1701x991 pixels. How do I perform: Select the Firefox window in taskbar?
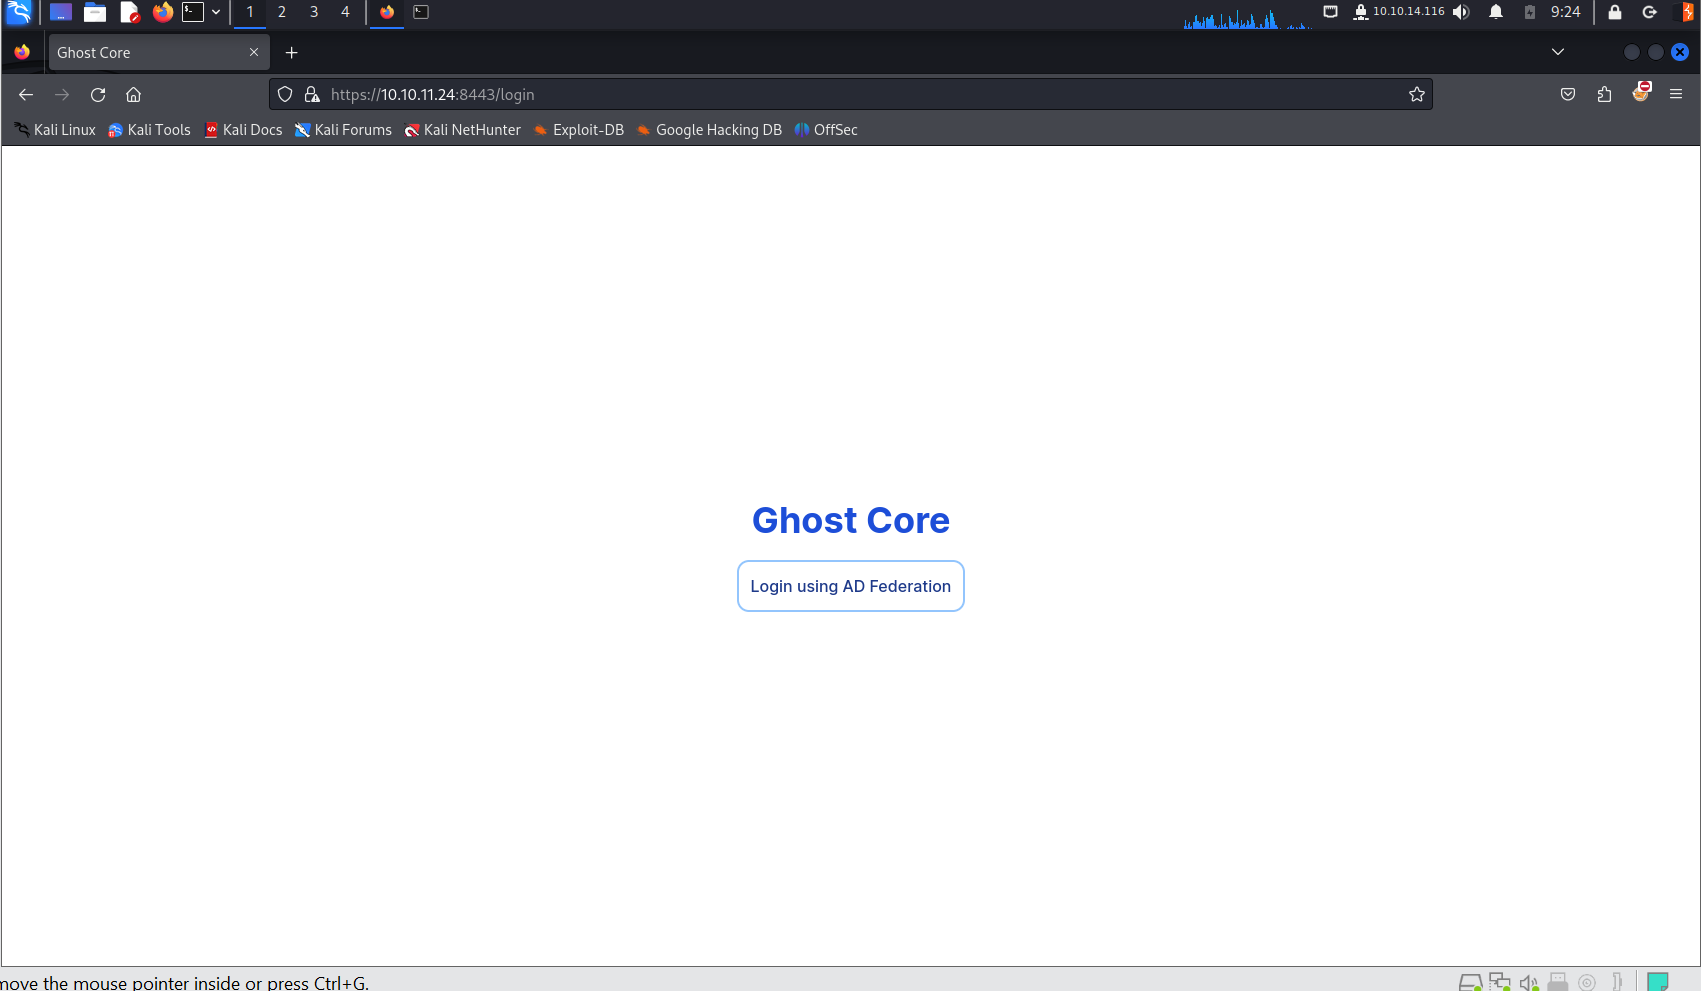387,12
